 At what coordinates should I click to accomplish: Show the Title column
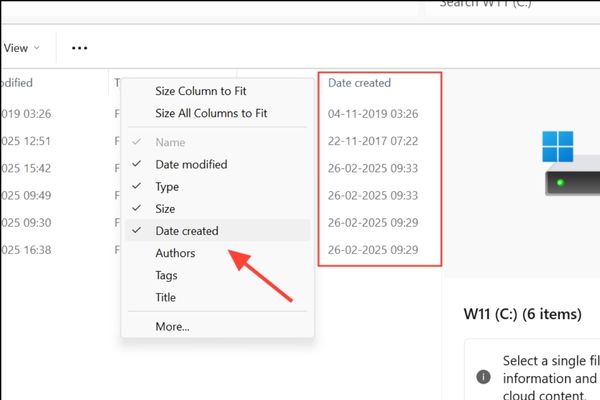[x=166, y=297]
